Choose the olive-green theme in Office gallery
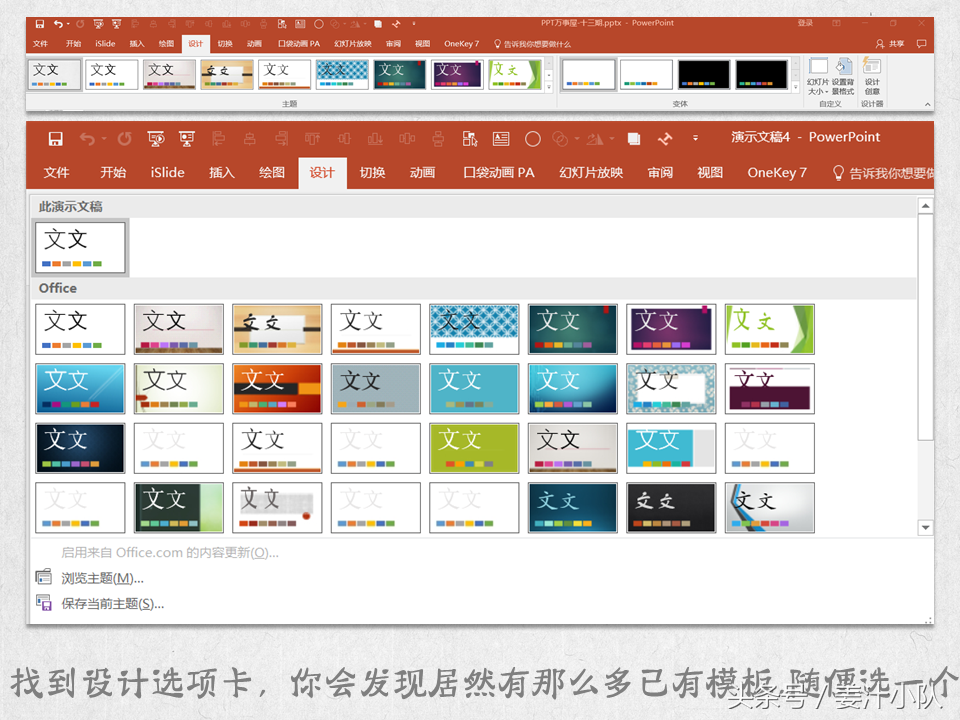960x720 pixels. click(x=474, y=448)
